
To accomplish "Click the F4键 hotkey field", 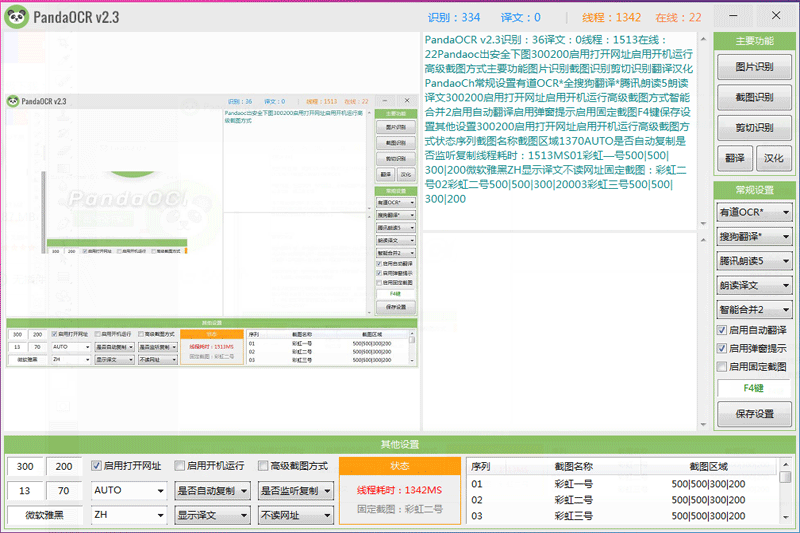I will click(x=754, y=388).
